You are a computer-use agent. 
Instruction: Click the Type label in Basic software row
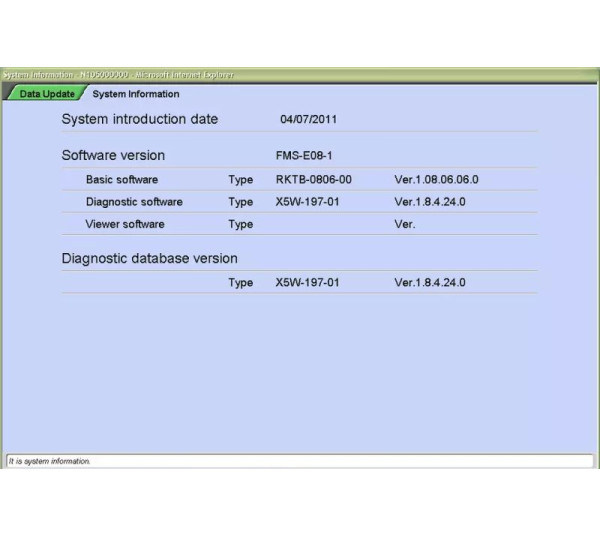240,180
